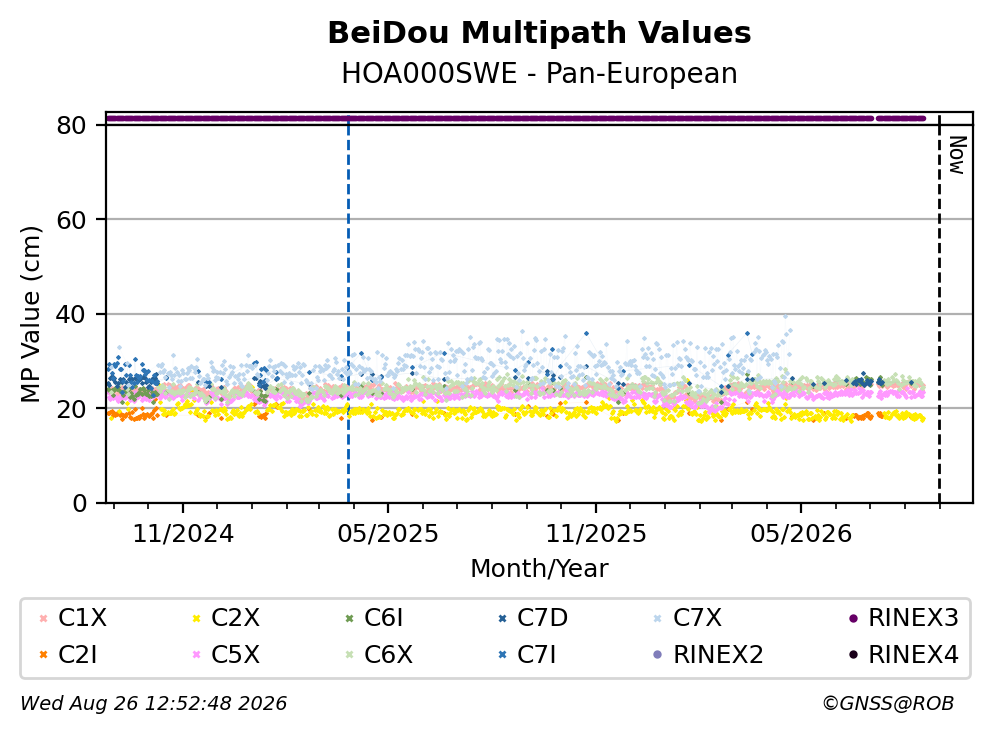Viewport: 993px width, 734px height.
Task: Click the ©GNSS@ROB credit text
Action: click(x=888, y=703)
